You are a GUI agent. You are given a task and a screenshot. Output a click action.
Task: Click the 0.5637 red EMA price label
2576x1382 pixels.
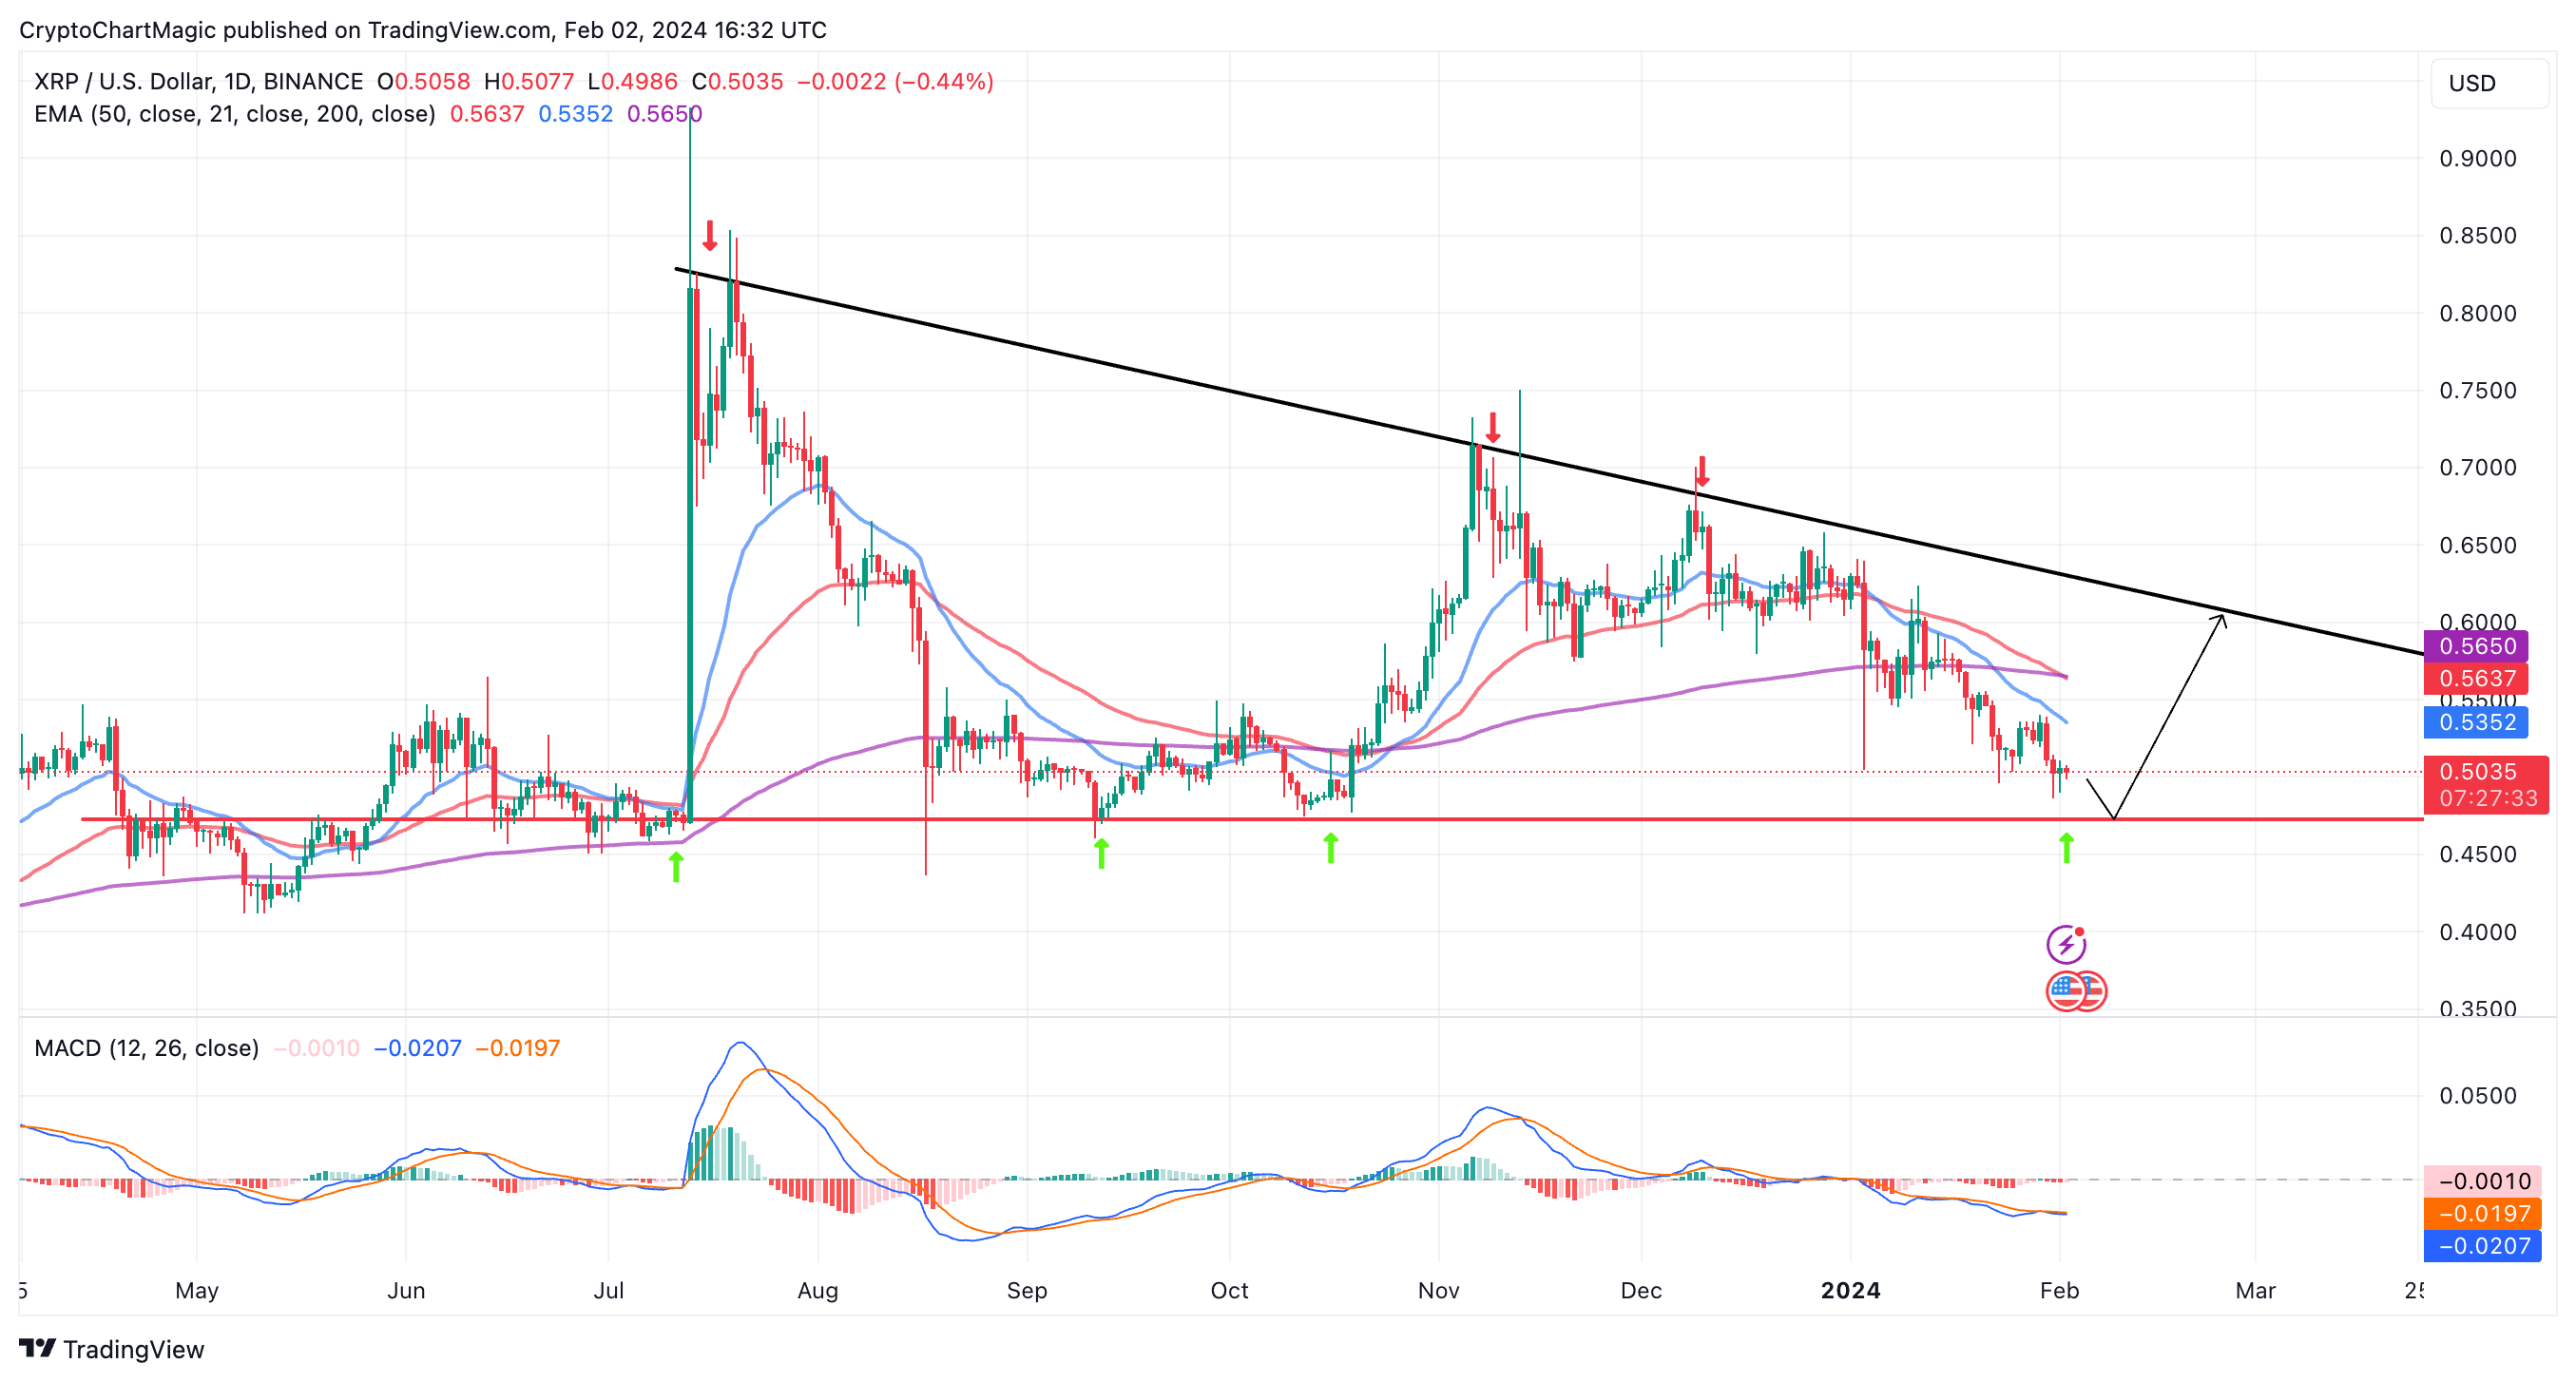pyautogui.click(x=2476, y=678)
